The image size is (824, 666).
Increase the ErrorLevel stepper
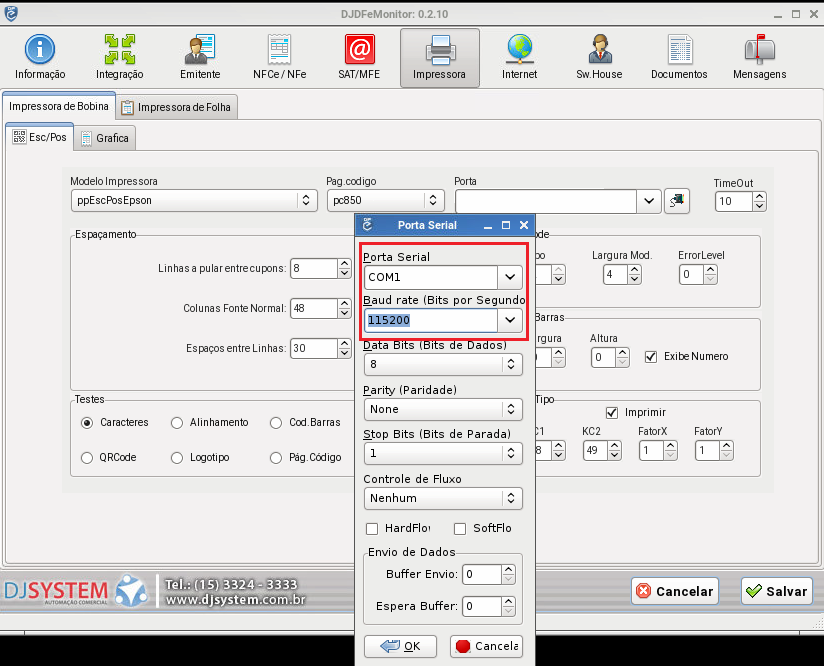coord(710,270)
